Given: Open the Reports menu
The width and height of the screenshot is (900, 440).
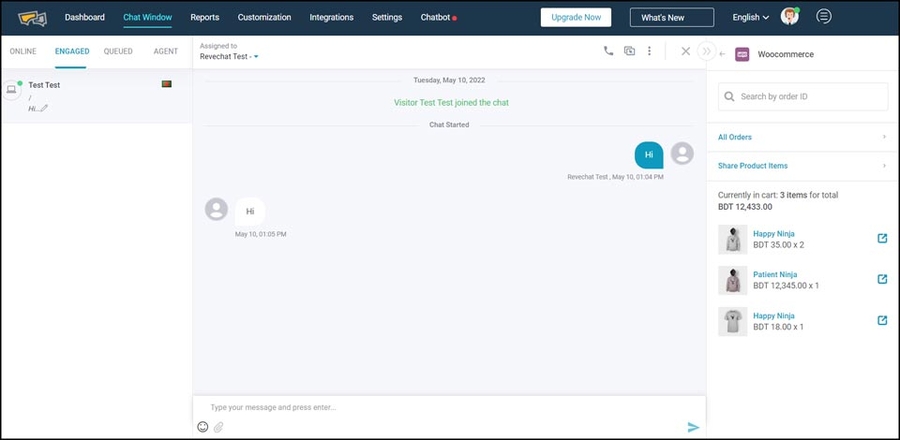Looking at the screenshot, I should coord(204,17).
